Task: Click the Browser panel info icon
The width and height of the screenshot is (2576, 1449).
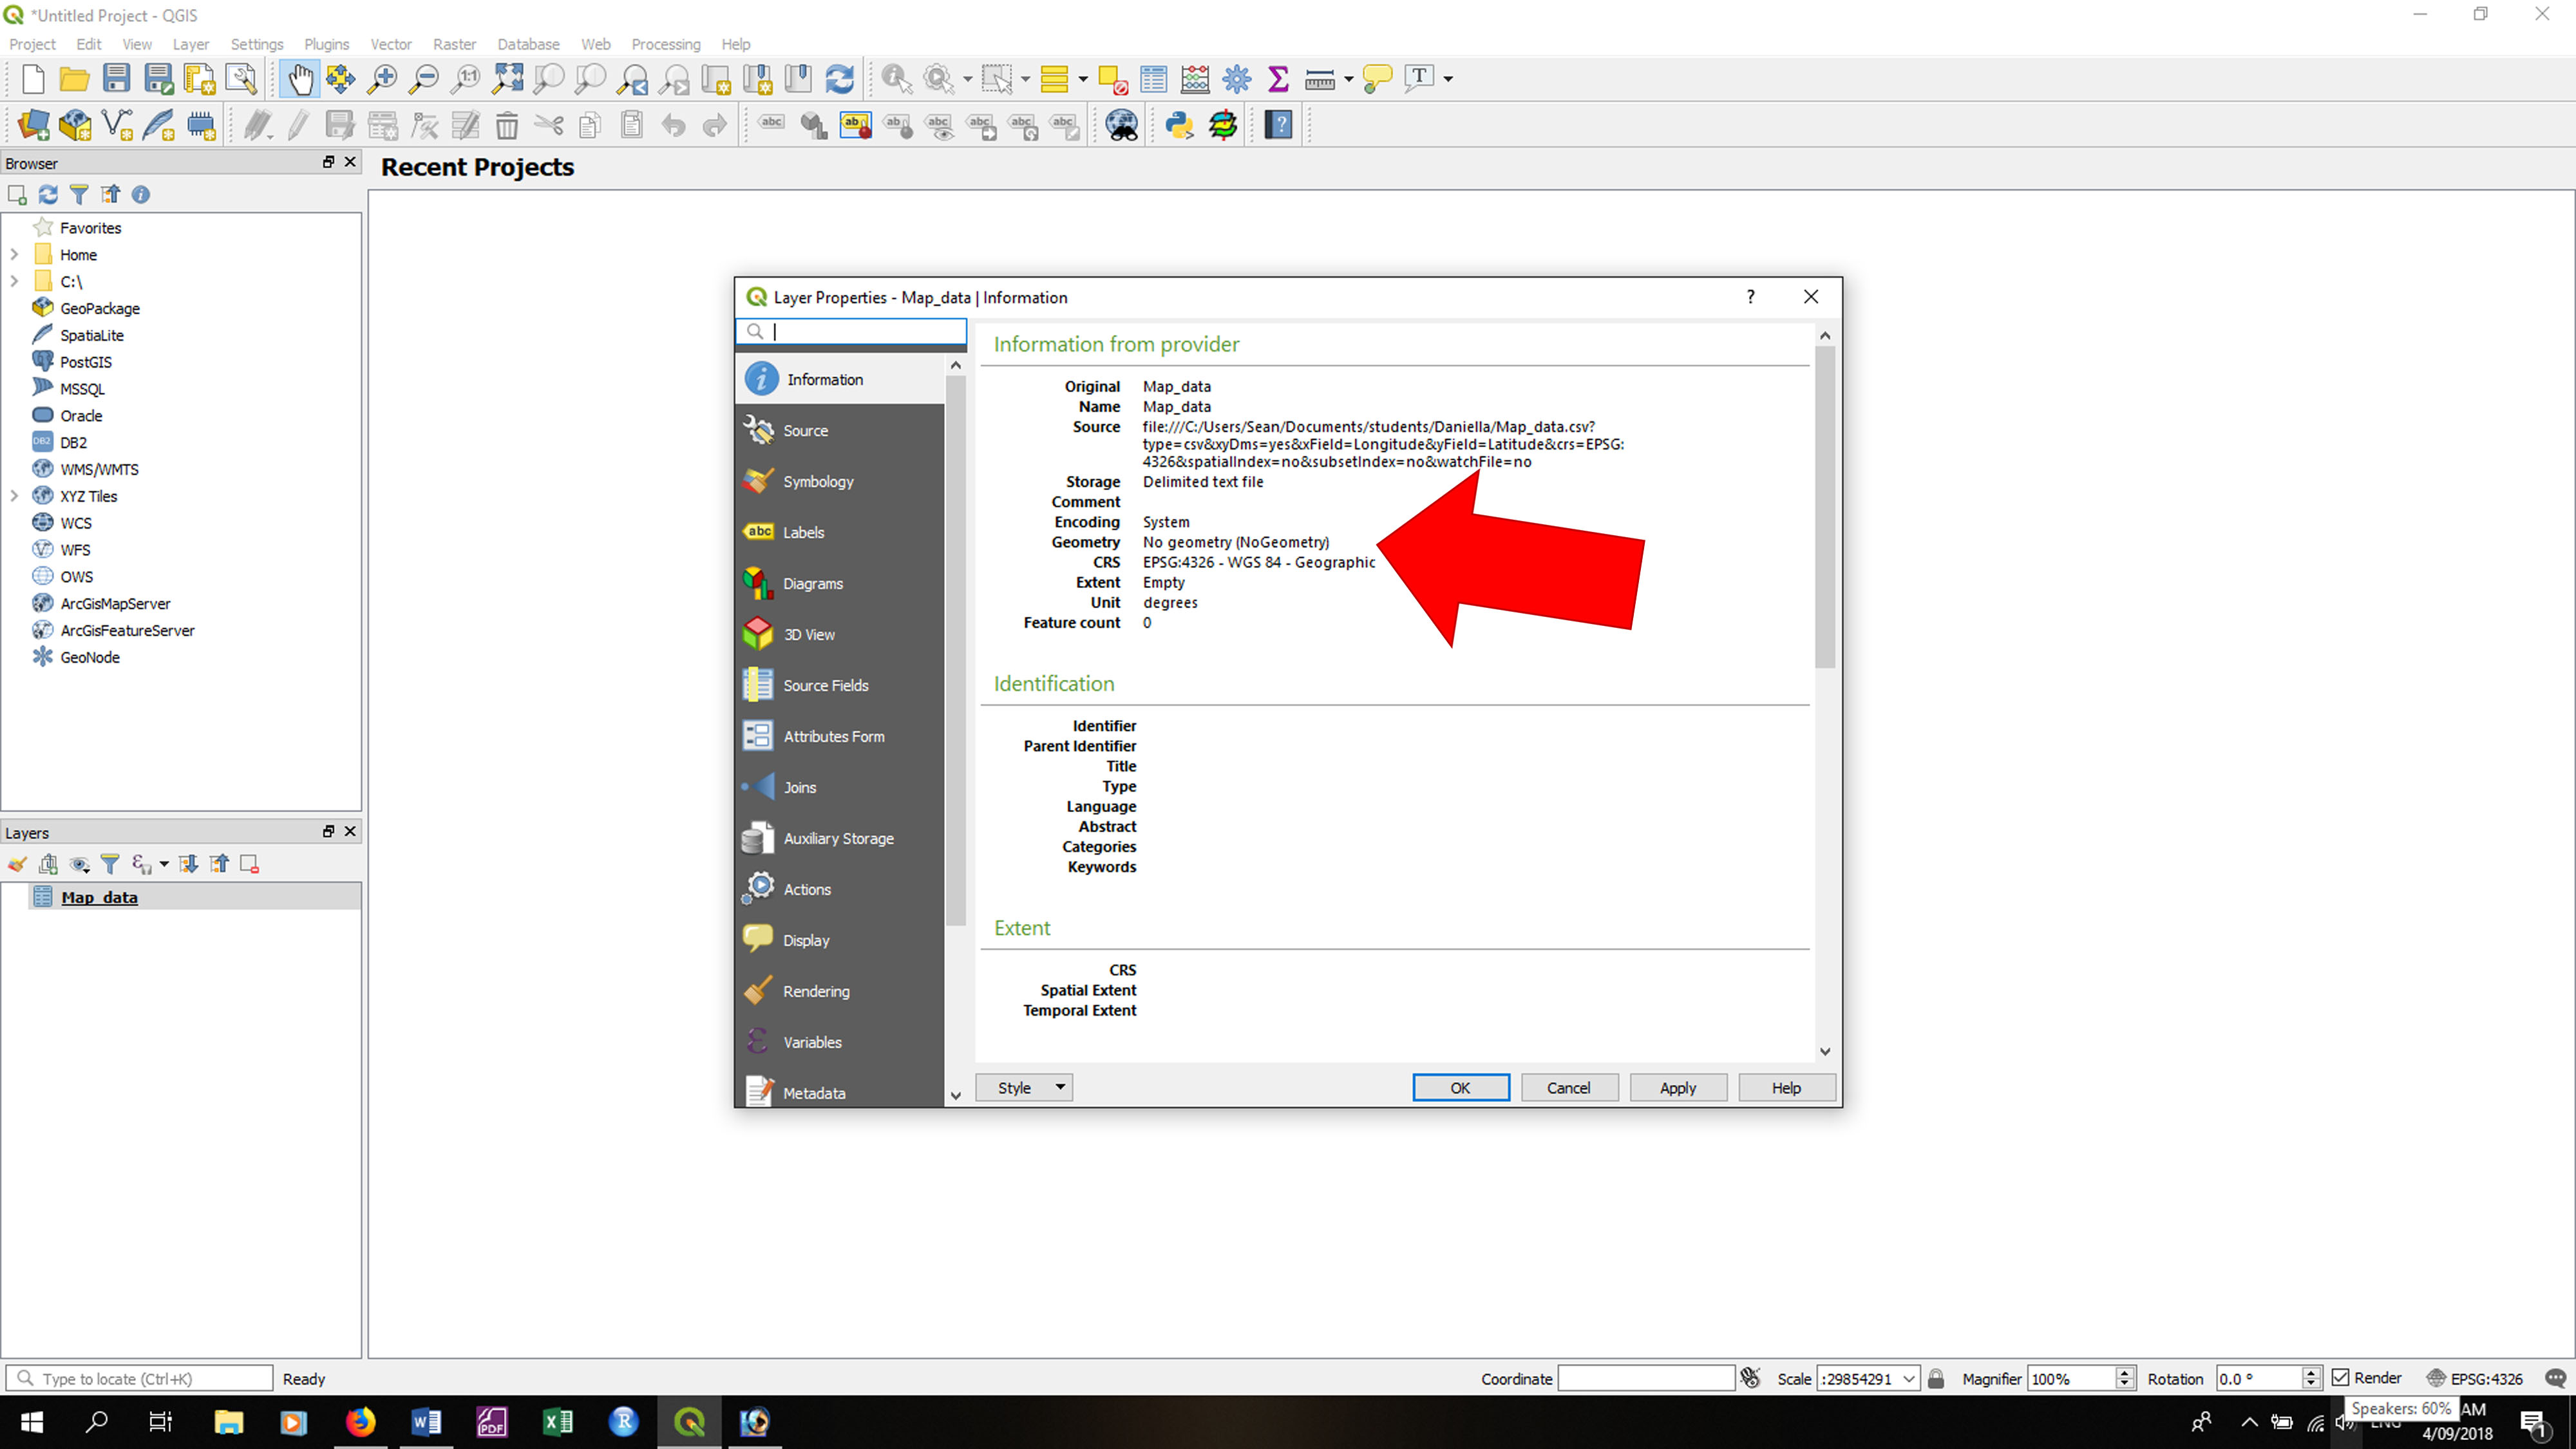Action: click(x=141, y=194)
